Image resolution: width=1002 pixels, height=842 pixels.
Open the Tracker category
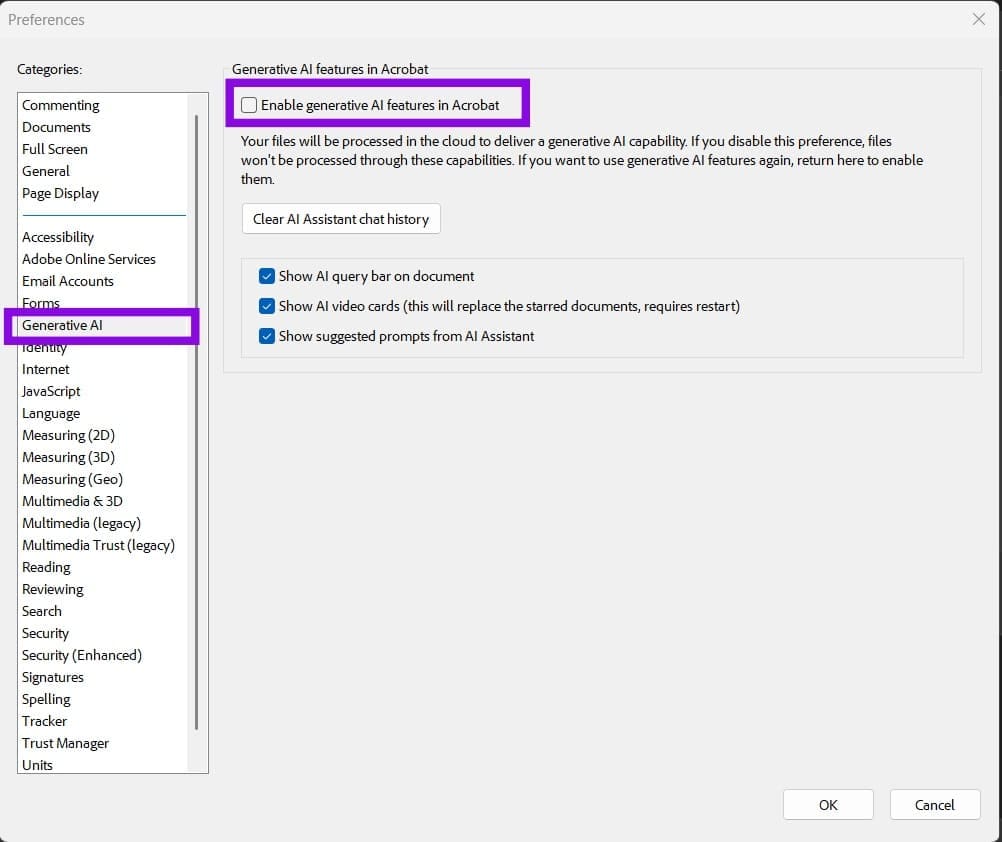pos(44,721)
